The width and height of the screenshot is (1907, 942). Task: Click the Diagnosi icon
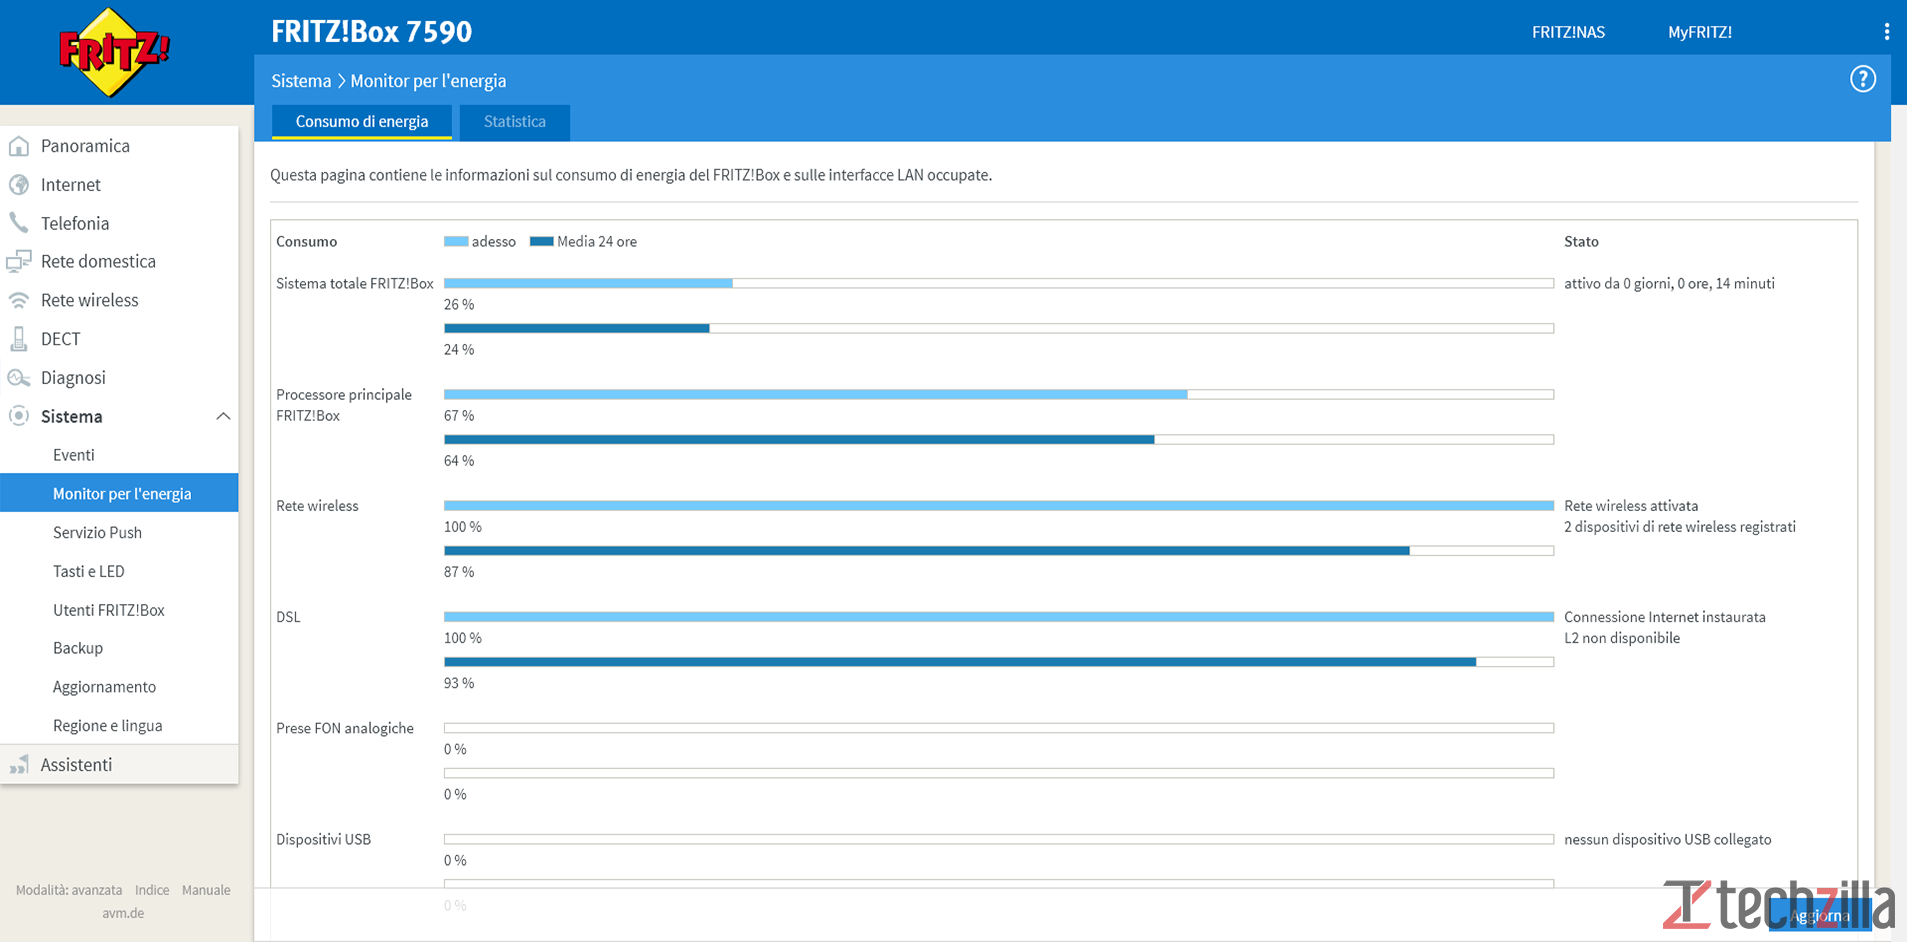pyautogui.click(x=19, y=378)
